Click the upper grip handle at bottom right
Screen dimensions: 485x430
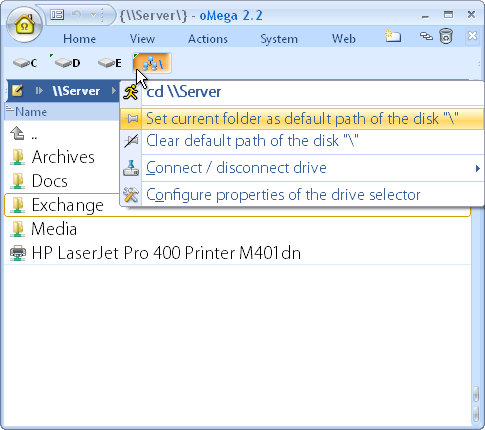coord(476,394)
